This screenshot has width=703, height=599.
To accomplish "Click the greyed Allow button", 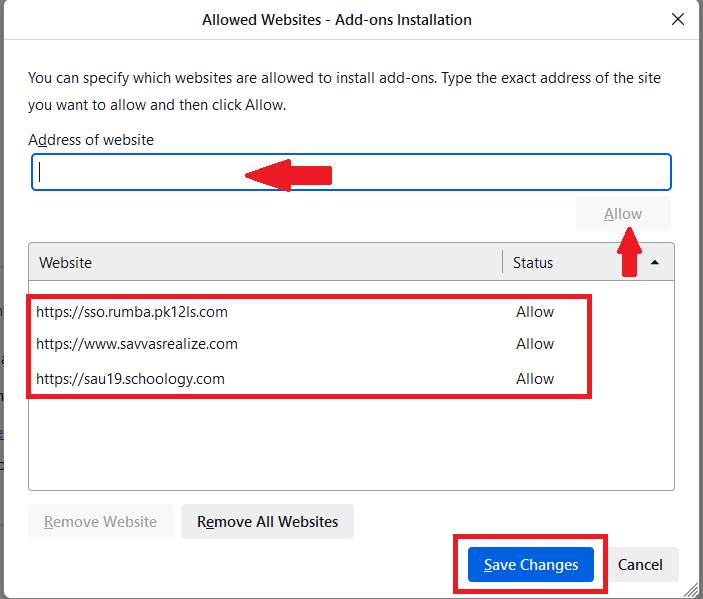I will coord(623,214).
